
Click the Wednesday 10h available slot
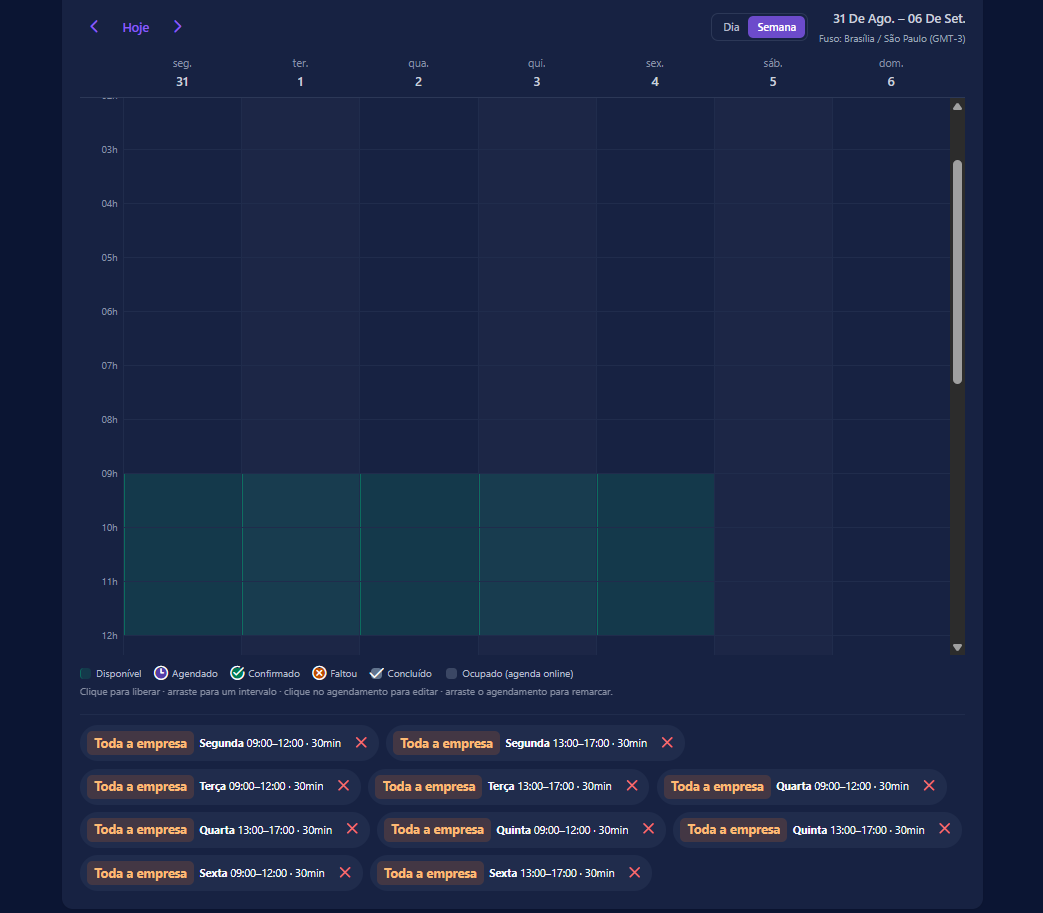coord(420,555)
